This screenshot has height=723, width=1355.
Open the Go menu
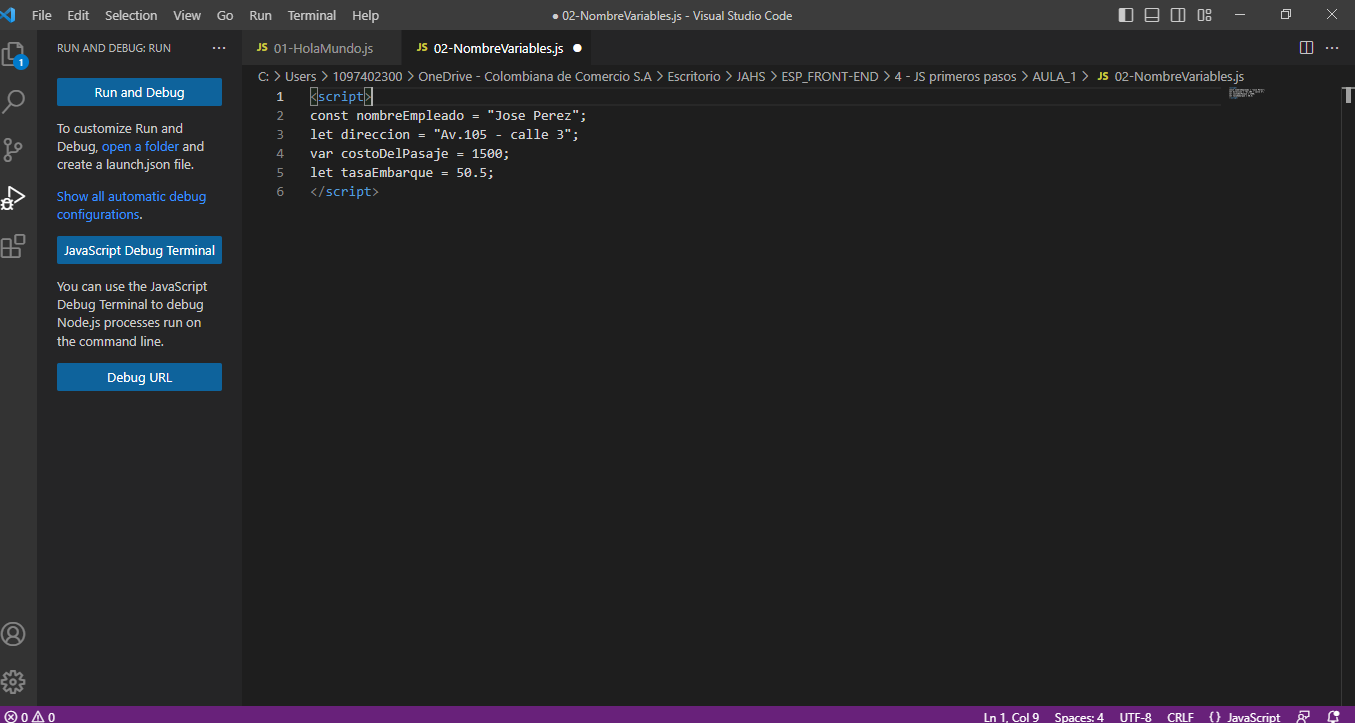(225, 15)
